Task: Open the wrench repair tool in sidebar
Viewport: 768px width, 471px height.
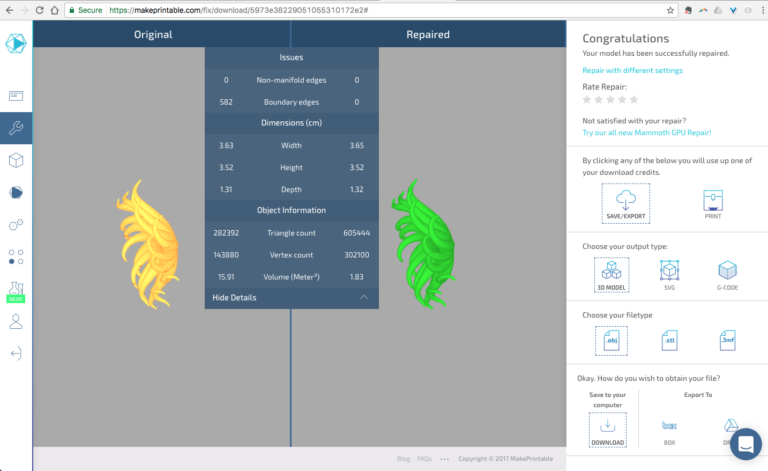Action: click(16, 128)
